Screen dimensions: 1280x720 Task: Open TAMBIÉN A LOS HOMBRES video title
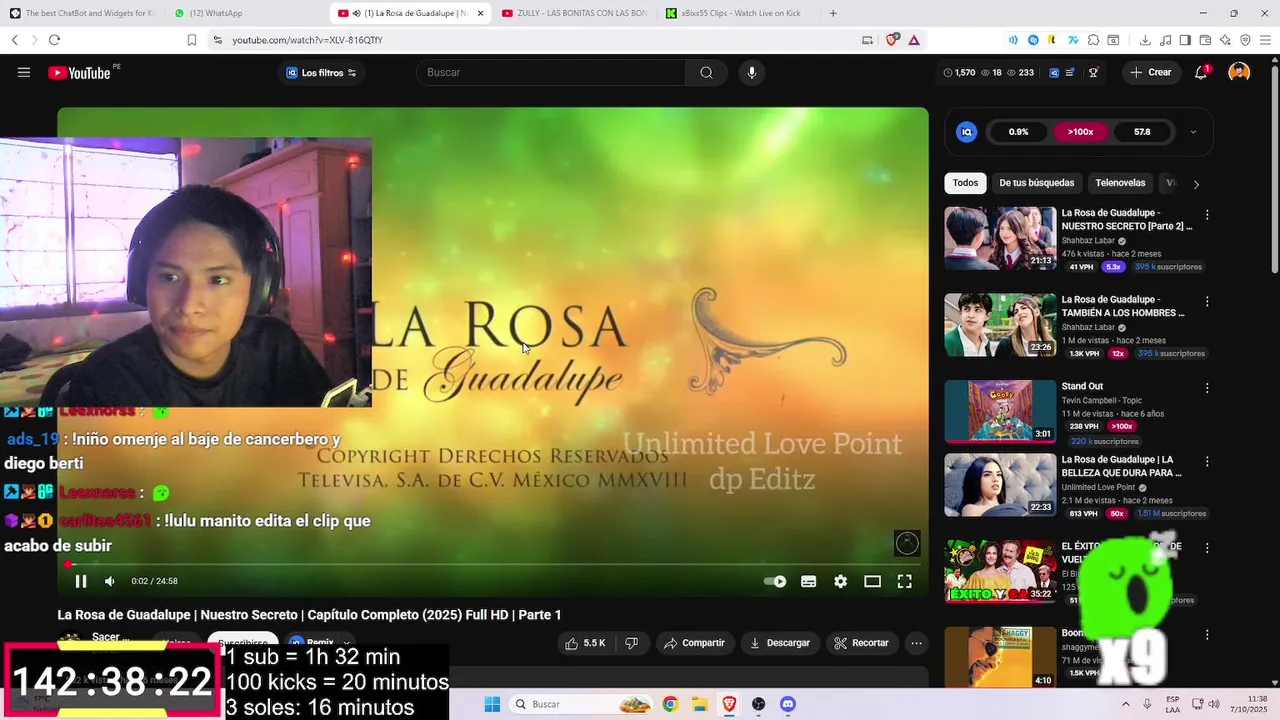pos(1123,306)
